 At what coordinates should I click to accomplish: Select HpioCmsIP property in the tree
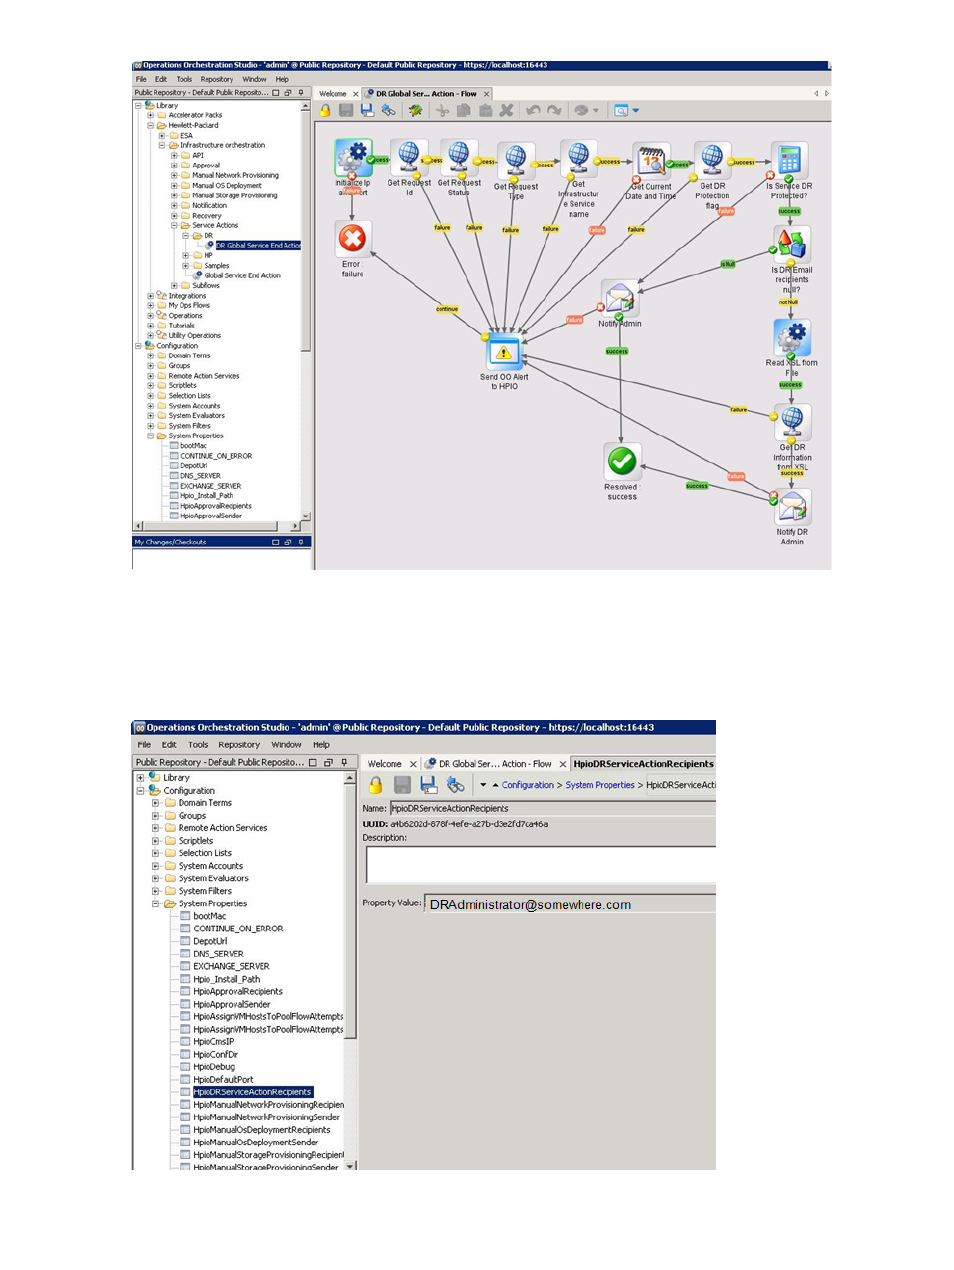pos(214,1042)
